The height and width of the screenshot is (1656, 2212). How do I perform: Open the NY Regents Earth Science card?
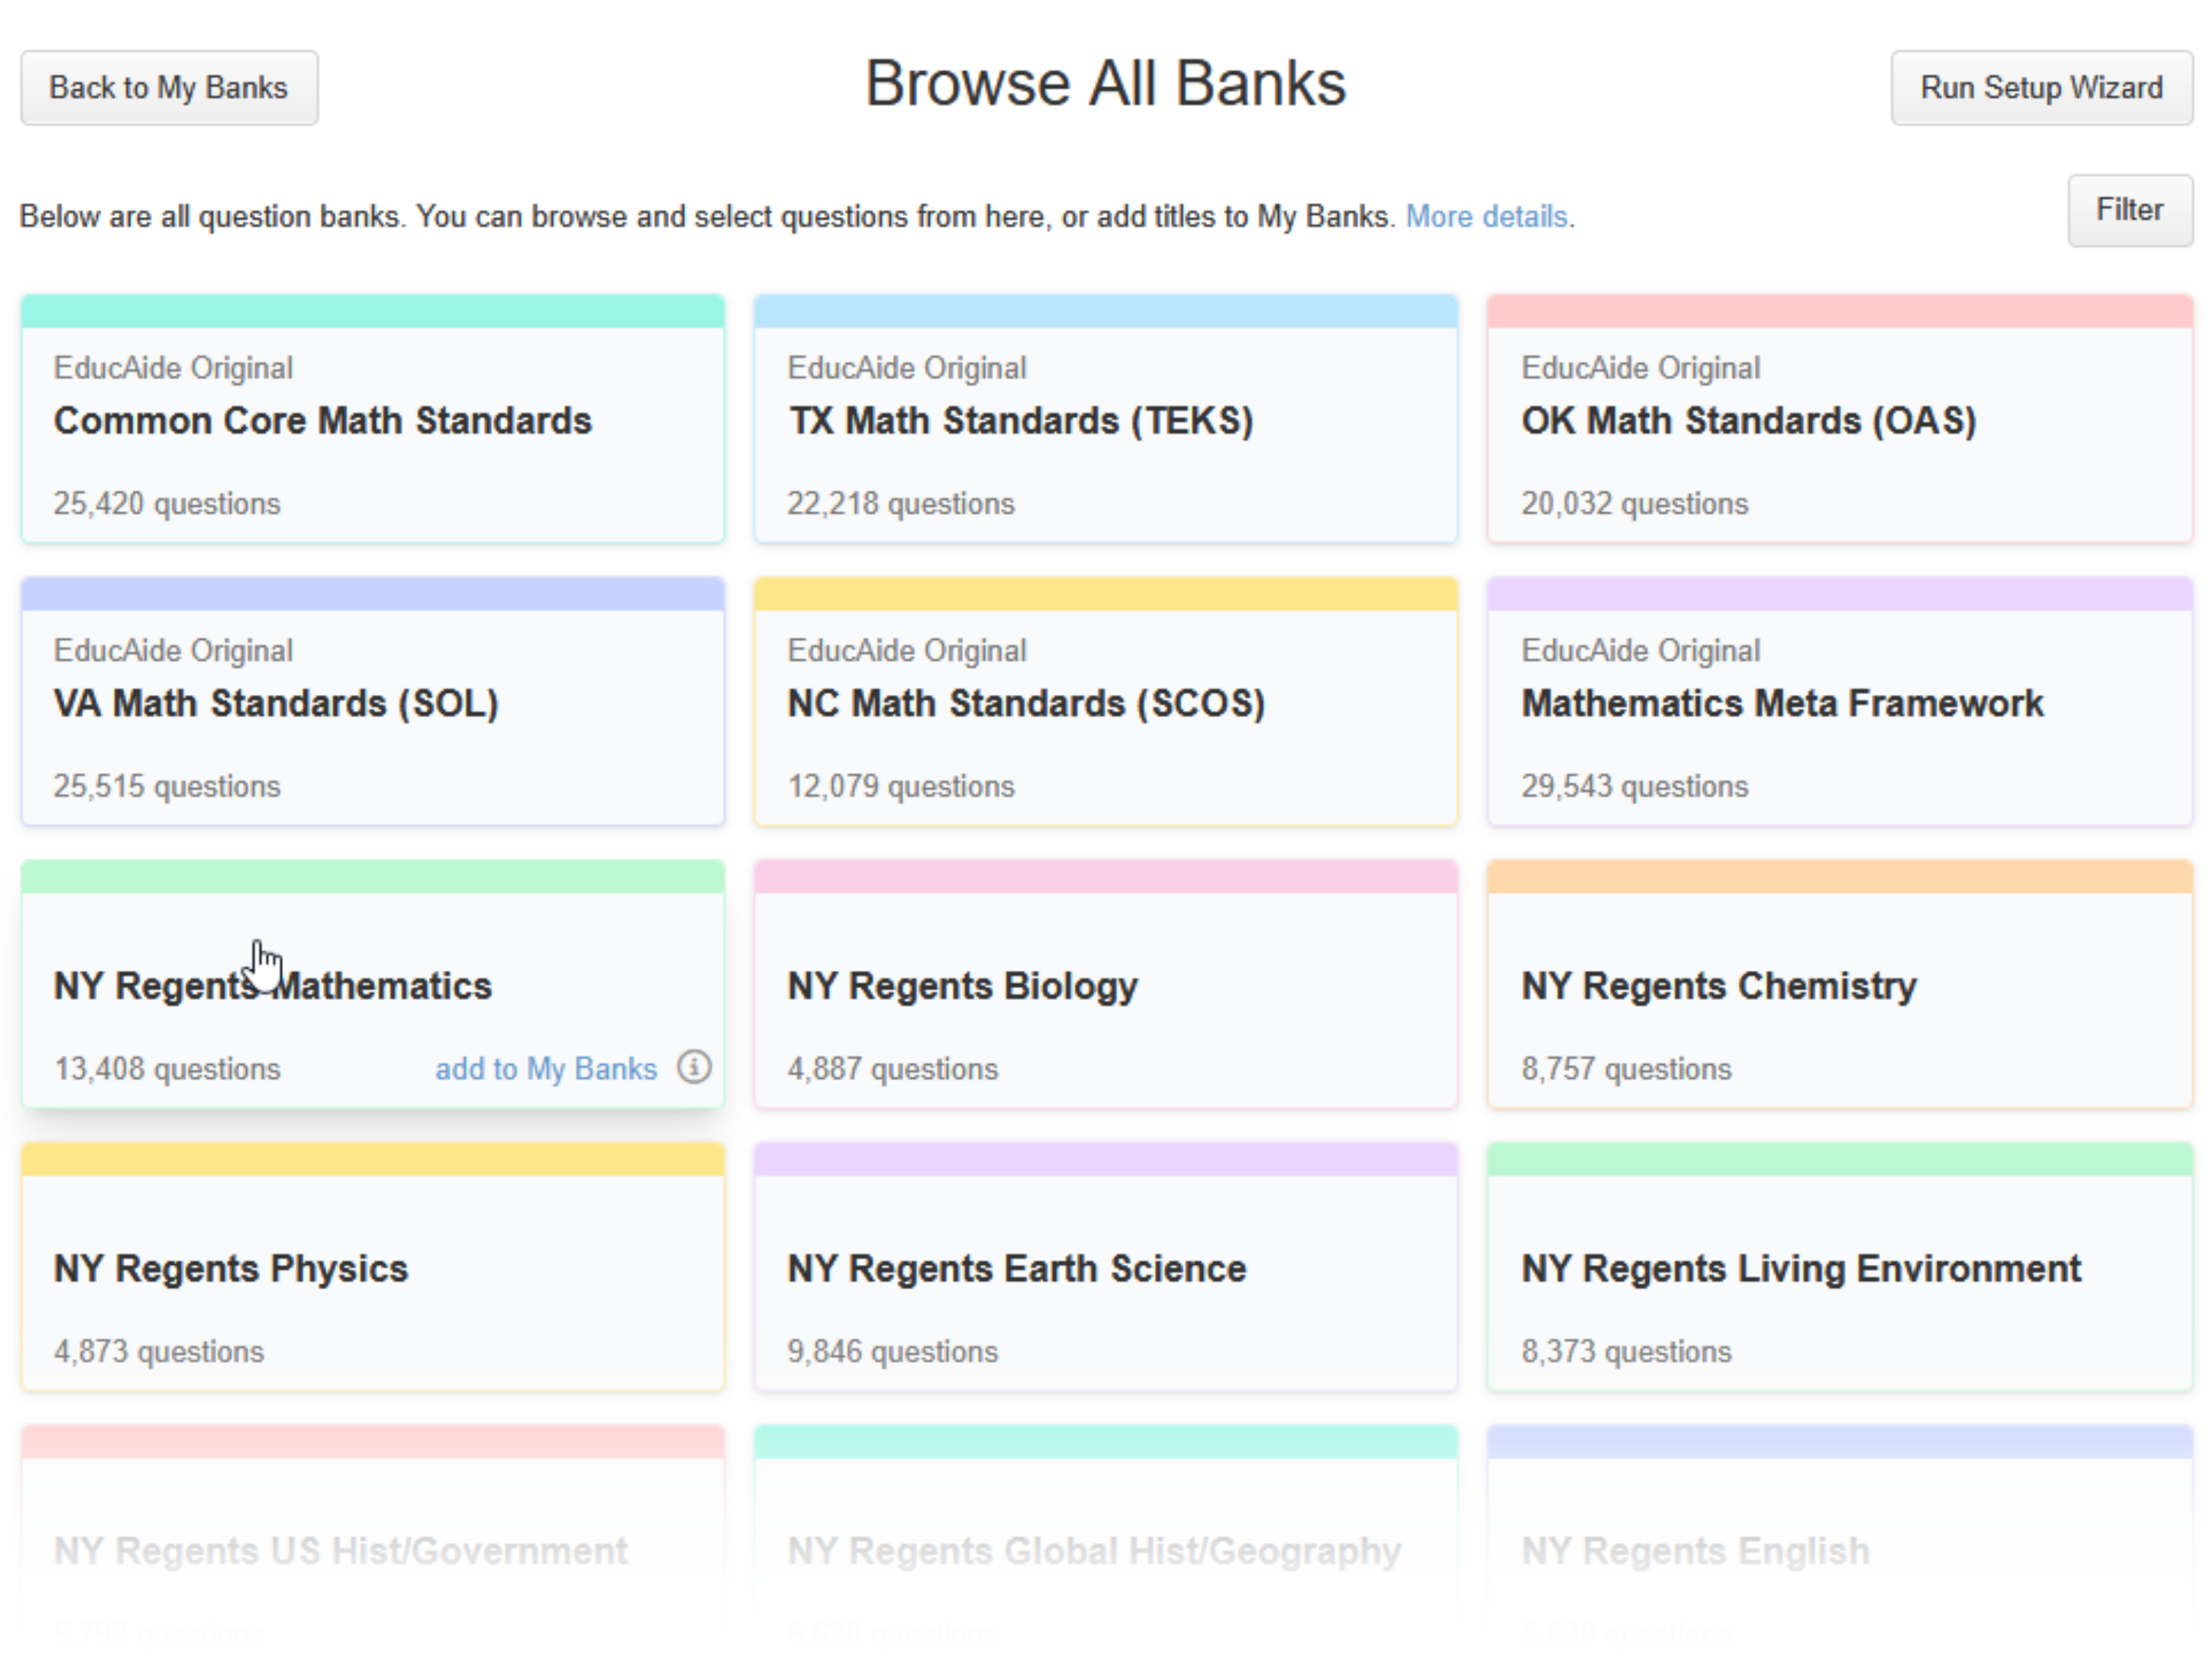pos(1105,1267)
